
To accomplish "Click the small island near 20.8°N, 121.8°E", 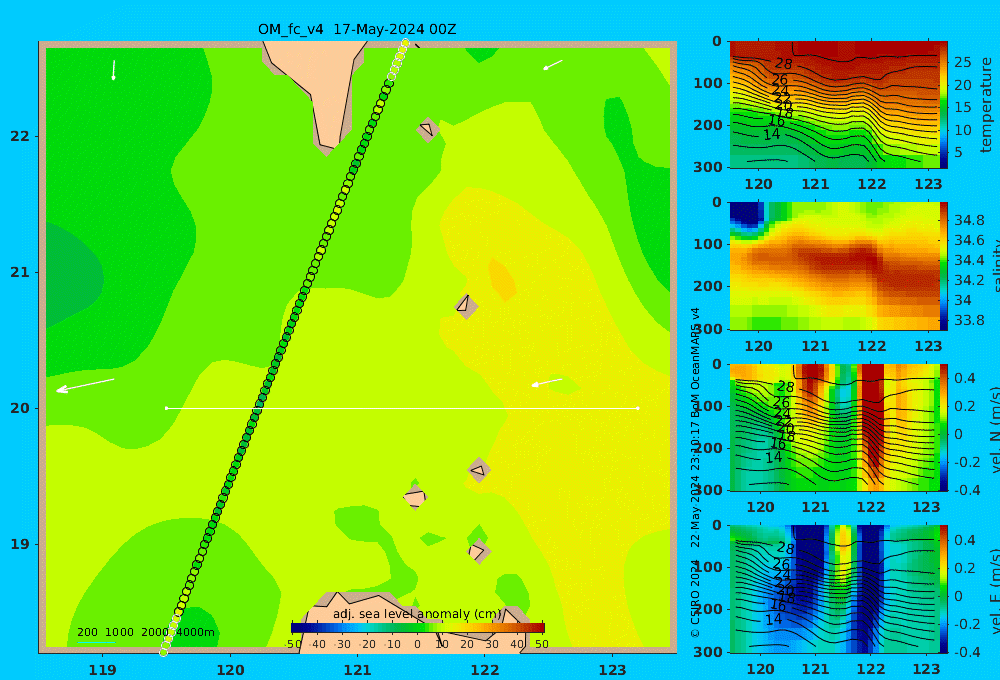I will pyautogui.click(x=466, y=306).
